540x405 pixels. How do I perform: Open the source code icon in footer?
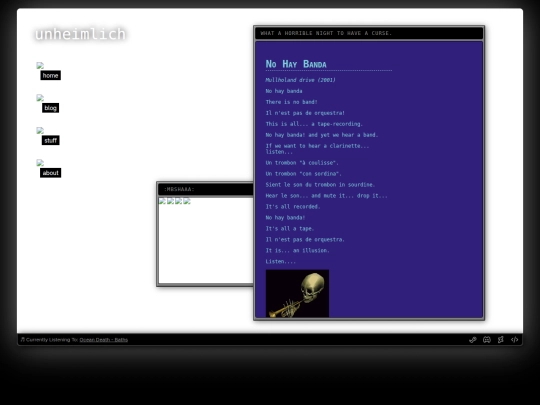(515, 340)
